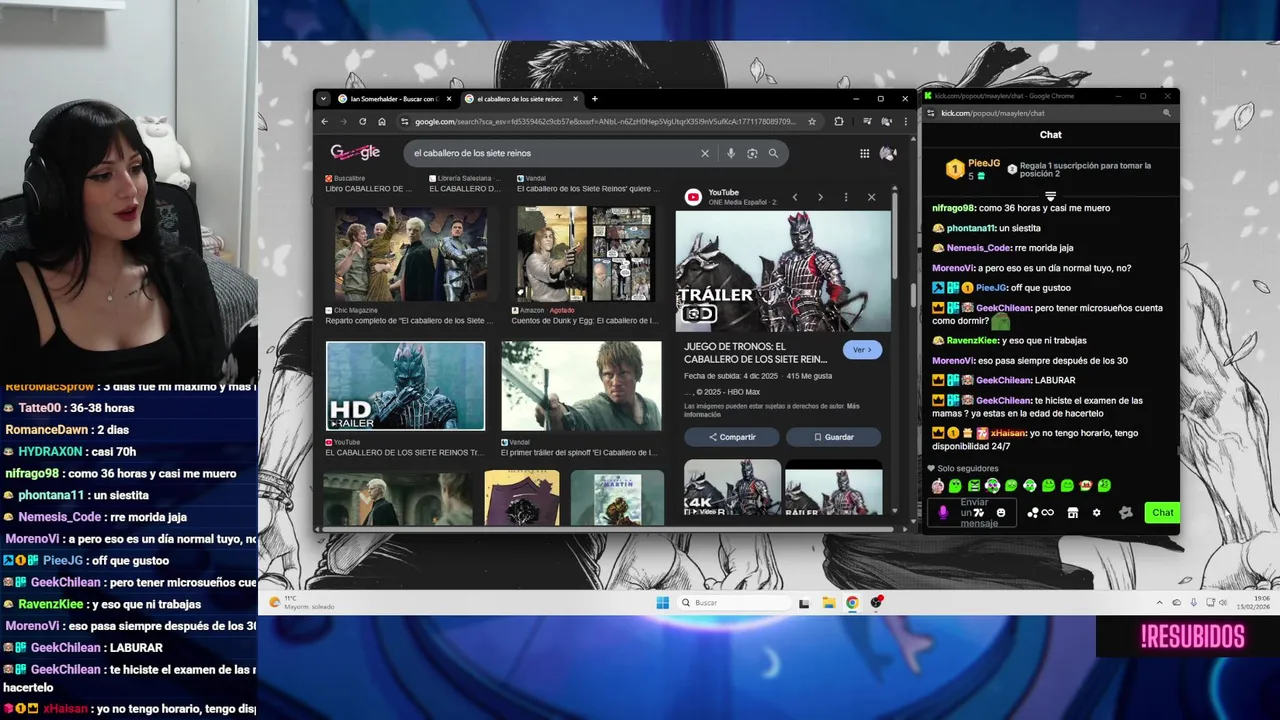Image resolution: width=1280 pixels, height=720 pixels.
Task: Open Kick chat shop icon
Action: click(1072, 512)
